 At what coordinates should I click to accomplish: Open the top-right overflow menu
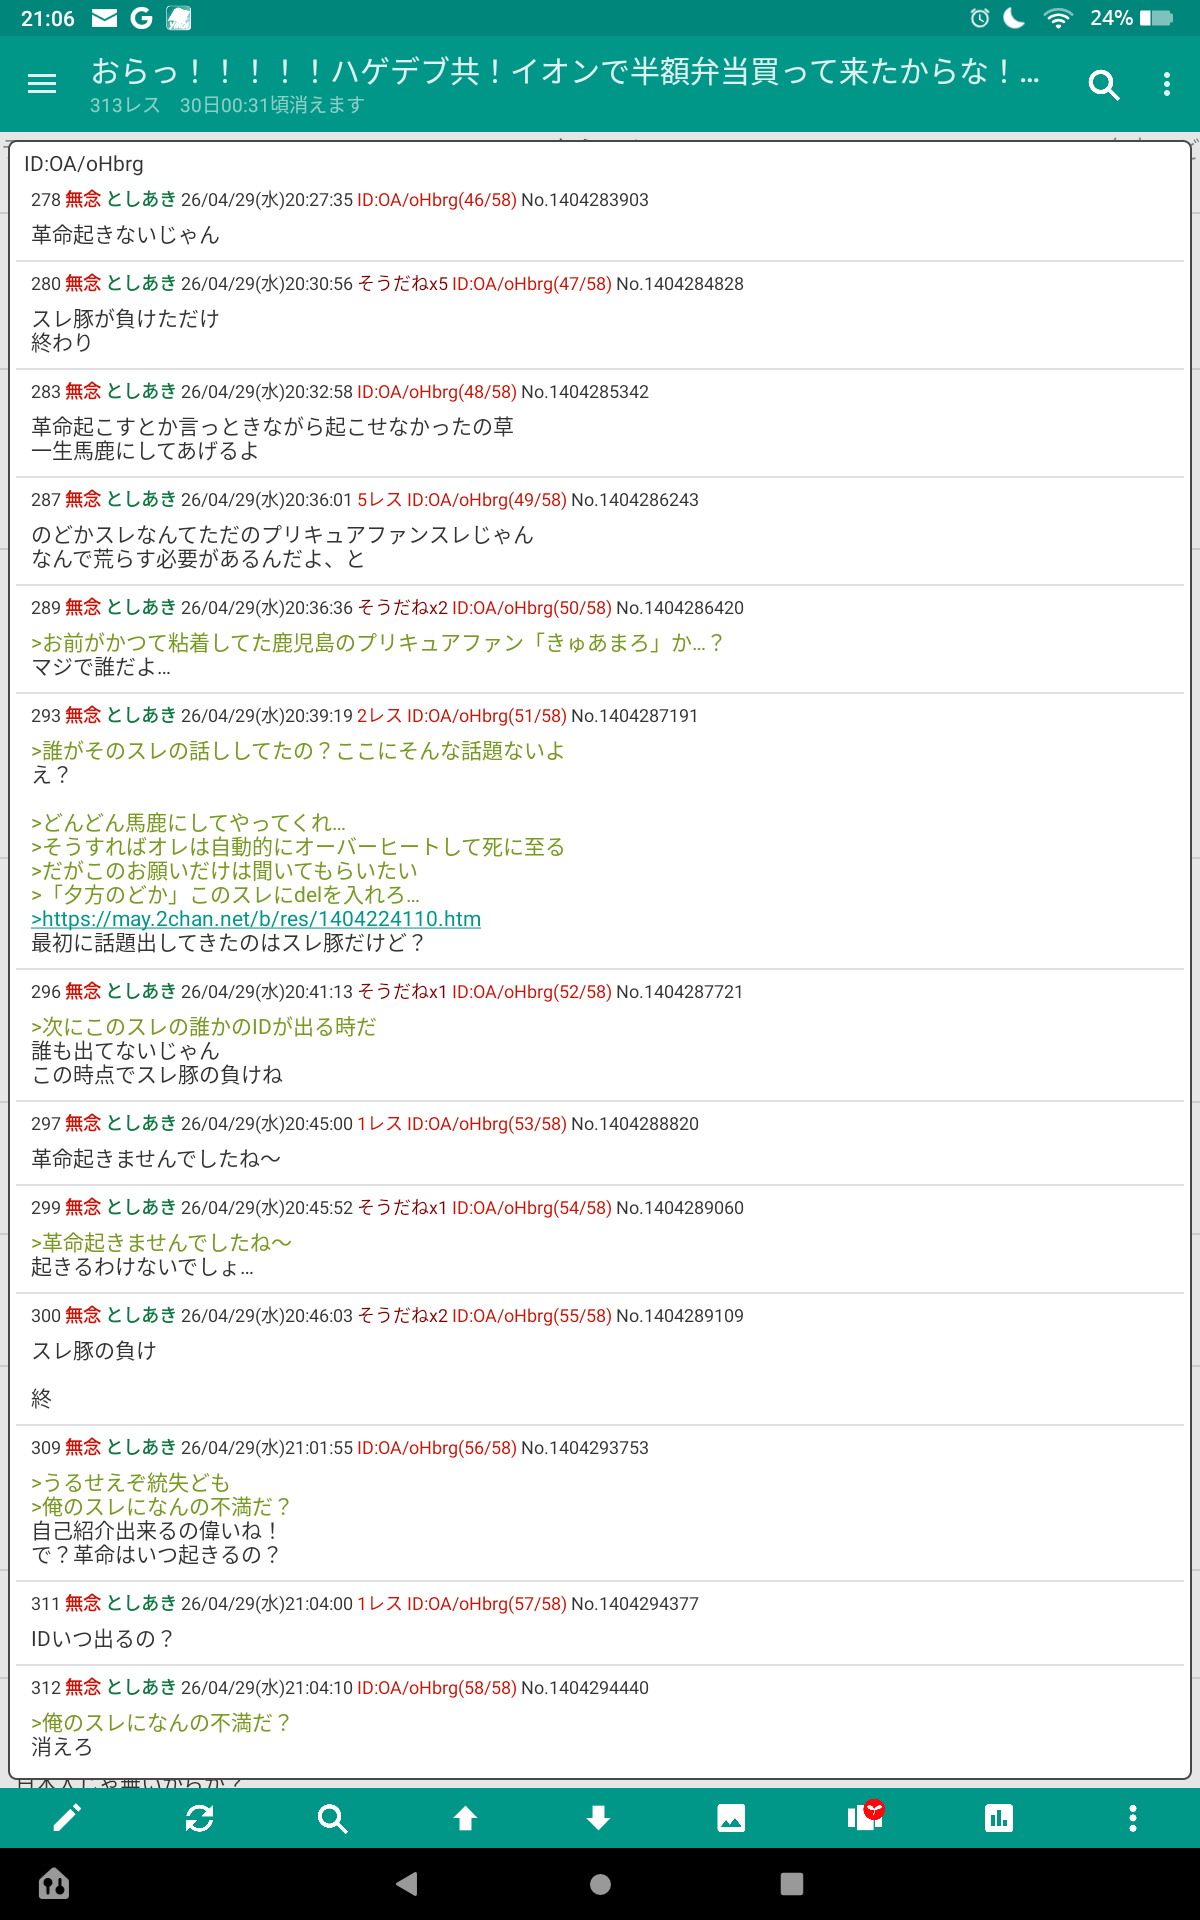[1166, 85]
